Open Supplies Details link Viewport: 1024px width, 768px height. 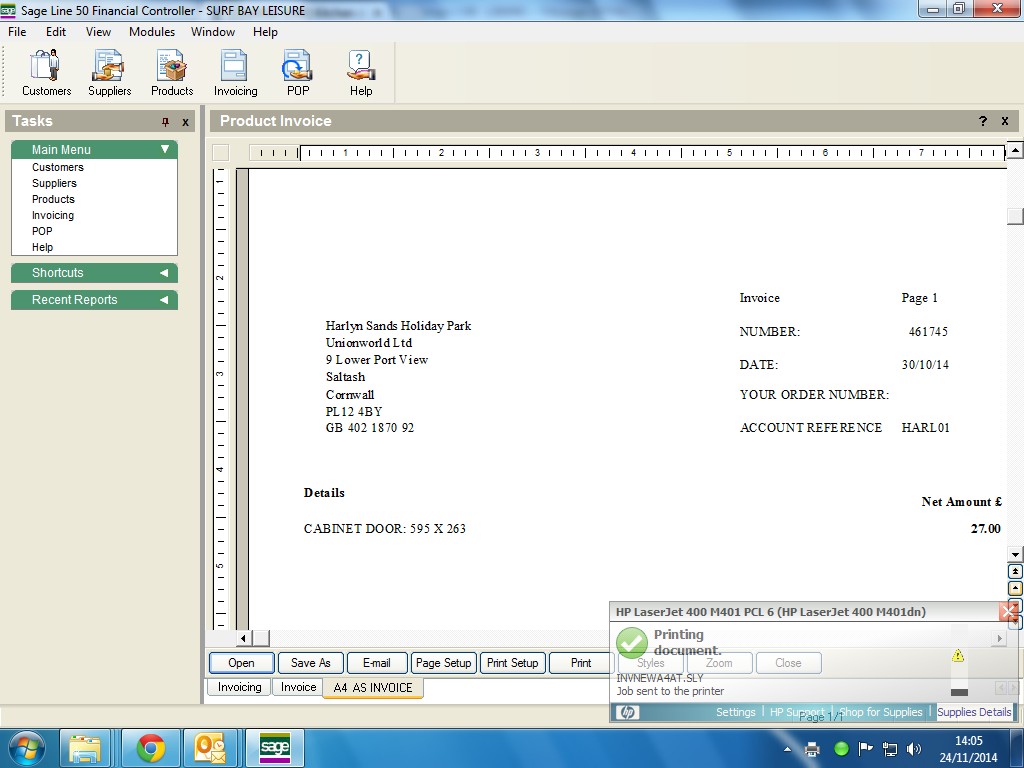click(x=974, y=712)
